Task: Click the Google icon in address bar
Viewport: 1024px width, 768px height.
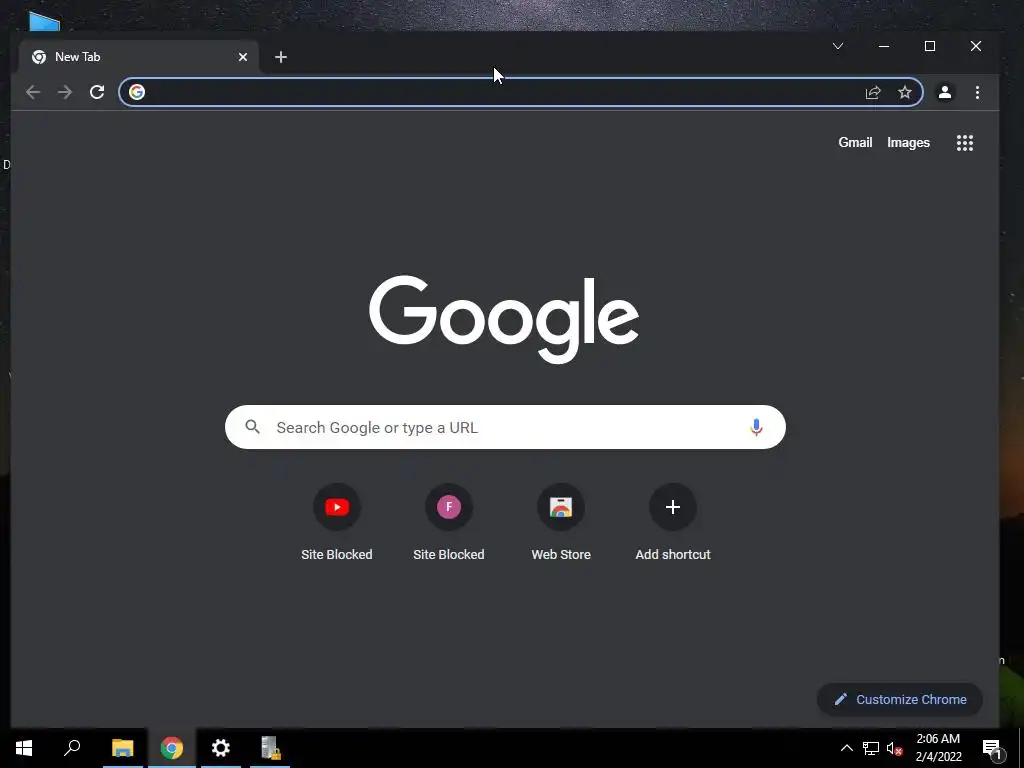Action: click(x=136, y=92)
